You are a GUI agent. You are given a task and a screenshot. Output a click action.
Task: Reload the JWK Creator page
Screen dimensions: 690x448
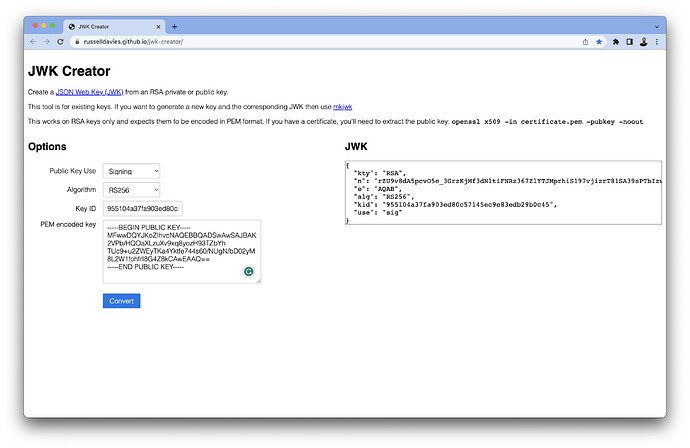[x=60, y=42]
